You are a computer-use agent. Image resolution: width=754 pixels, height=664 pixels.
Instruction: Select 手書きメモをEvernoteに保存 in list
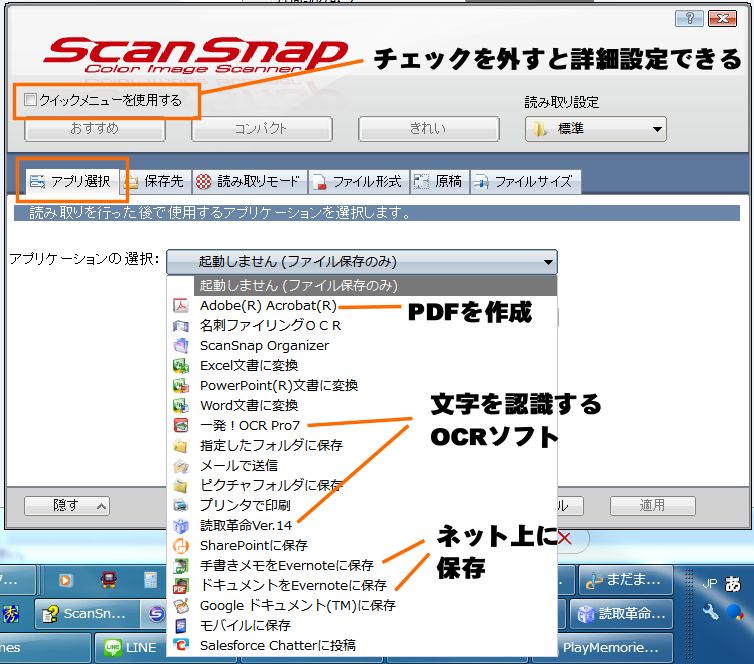pos(286,566)
